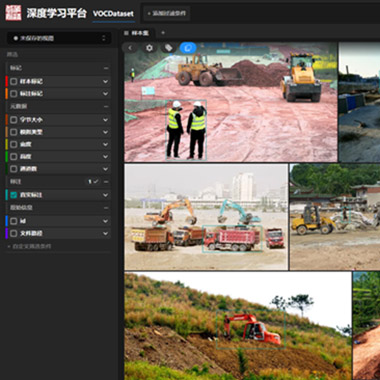Expand the 字节大小 filter chevron
The height and width of the screenshot is (380, 380).
(105, 120)
